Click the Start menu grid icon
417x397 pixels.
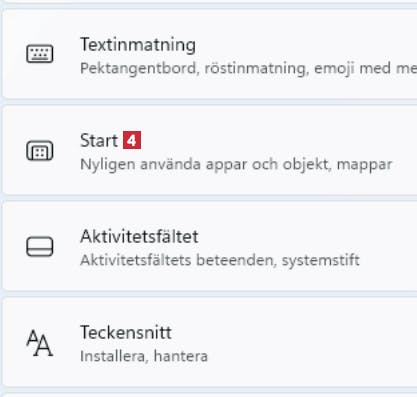40,151
